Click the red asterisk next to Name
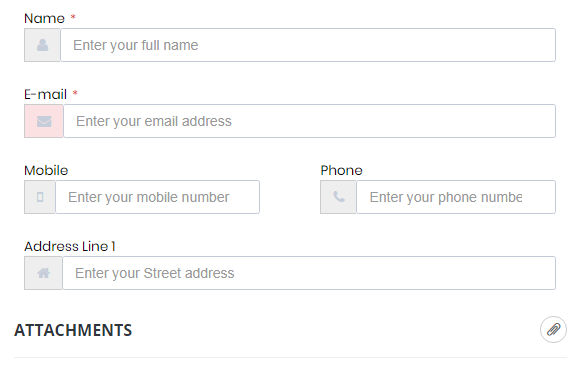Viewport: 577px width, 377px height. (73, 17)
